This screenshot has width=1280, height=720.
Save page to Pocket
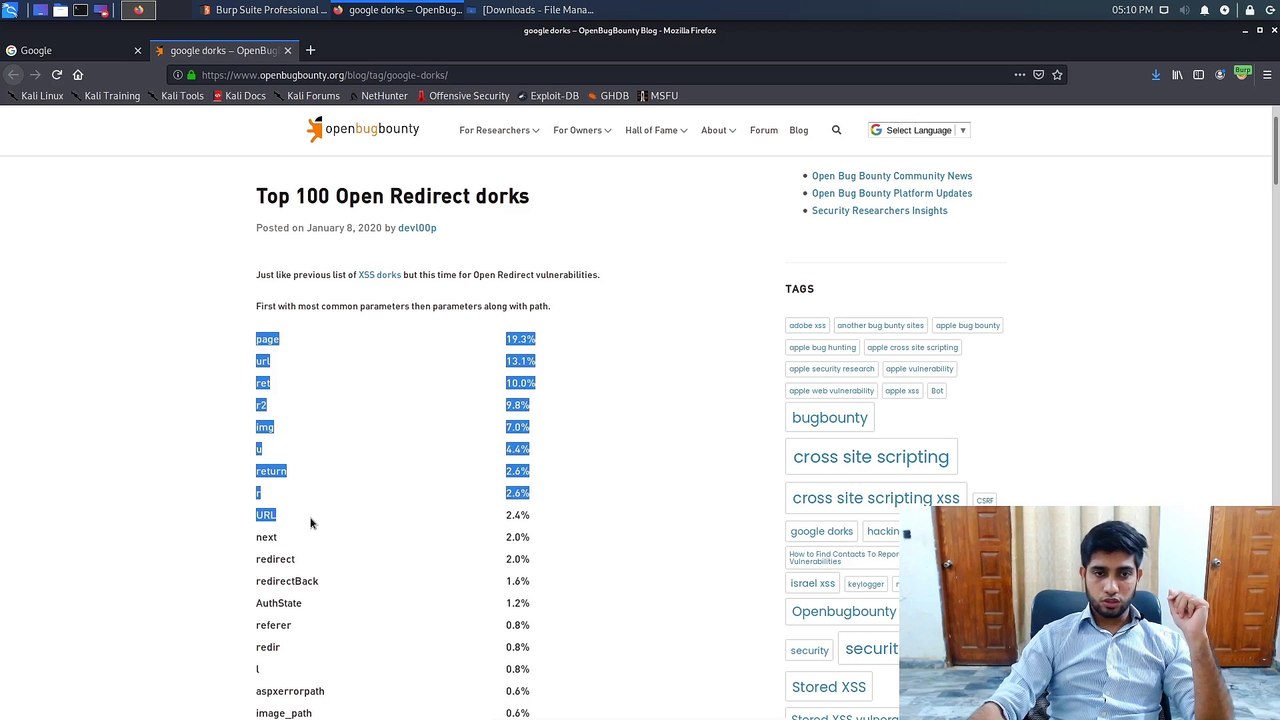(x=1038, y=75)
